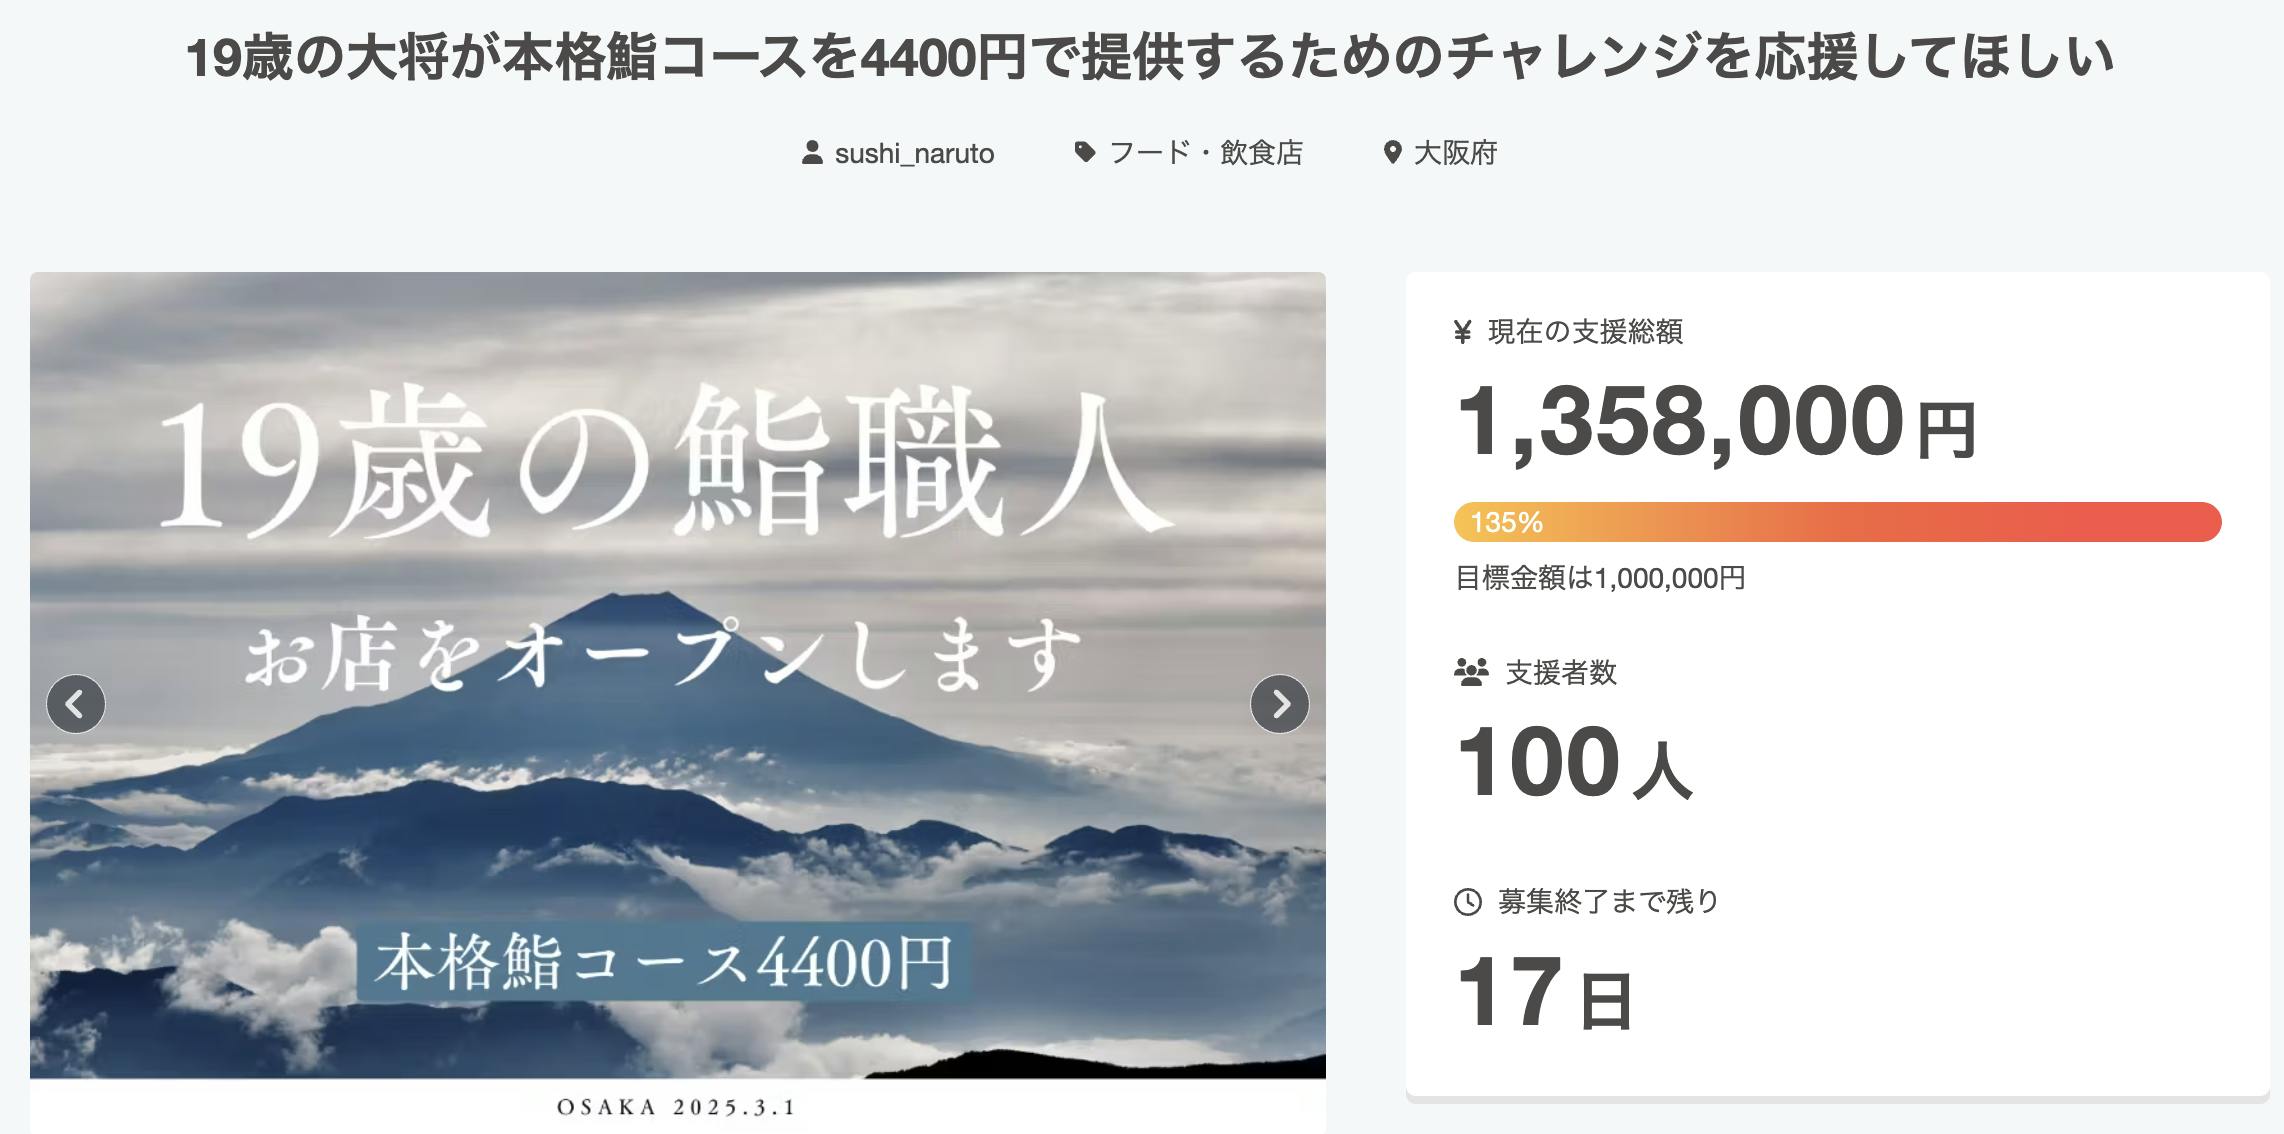Click the next image arrow on carousel

1280,704
